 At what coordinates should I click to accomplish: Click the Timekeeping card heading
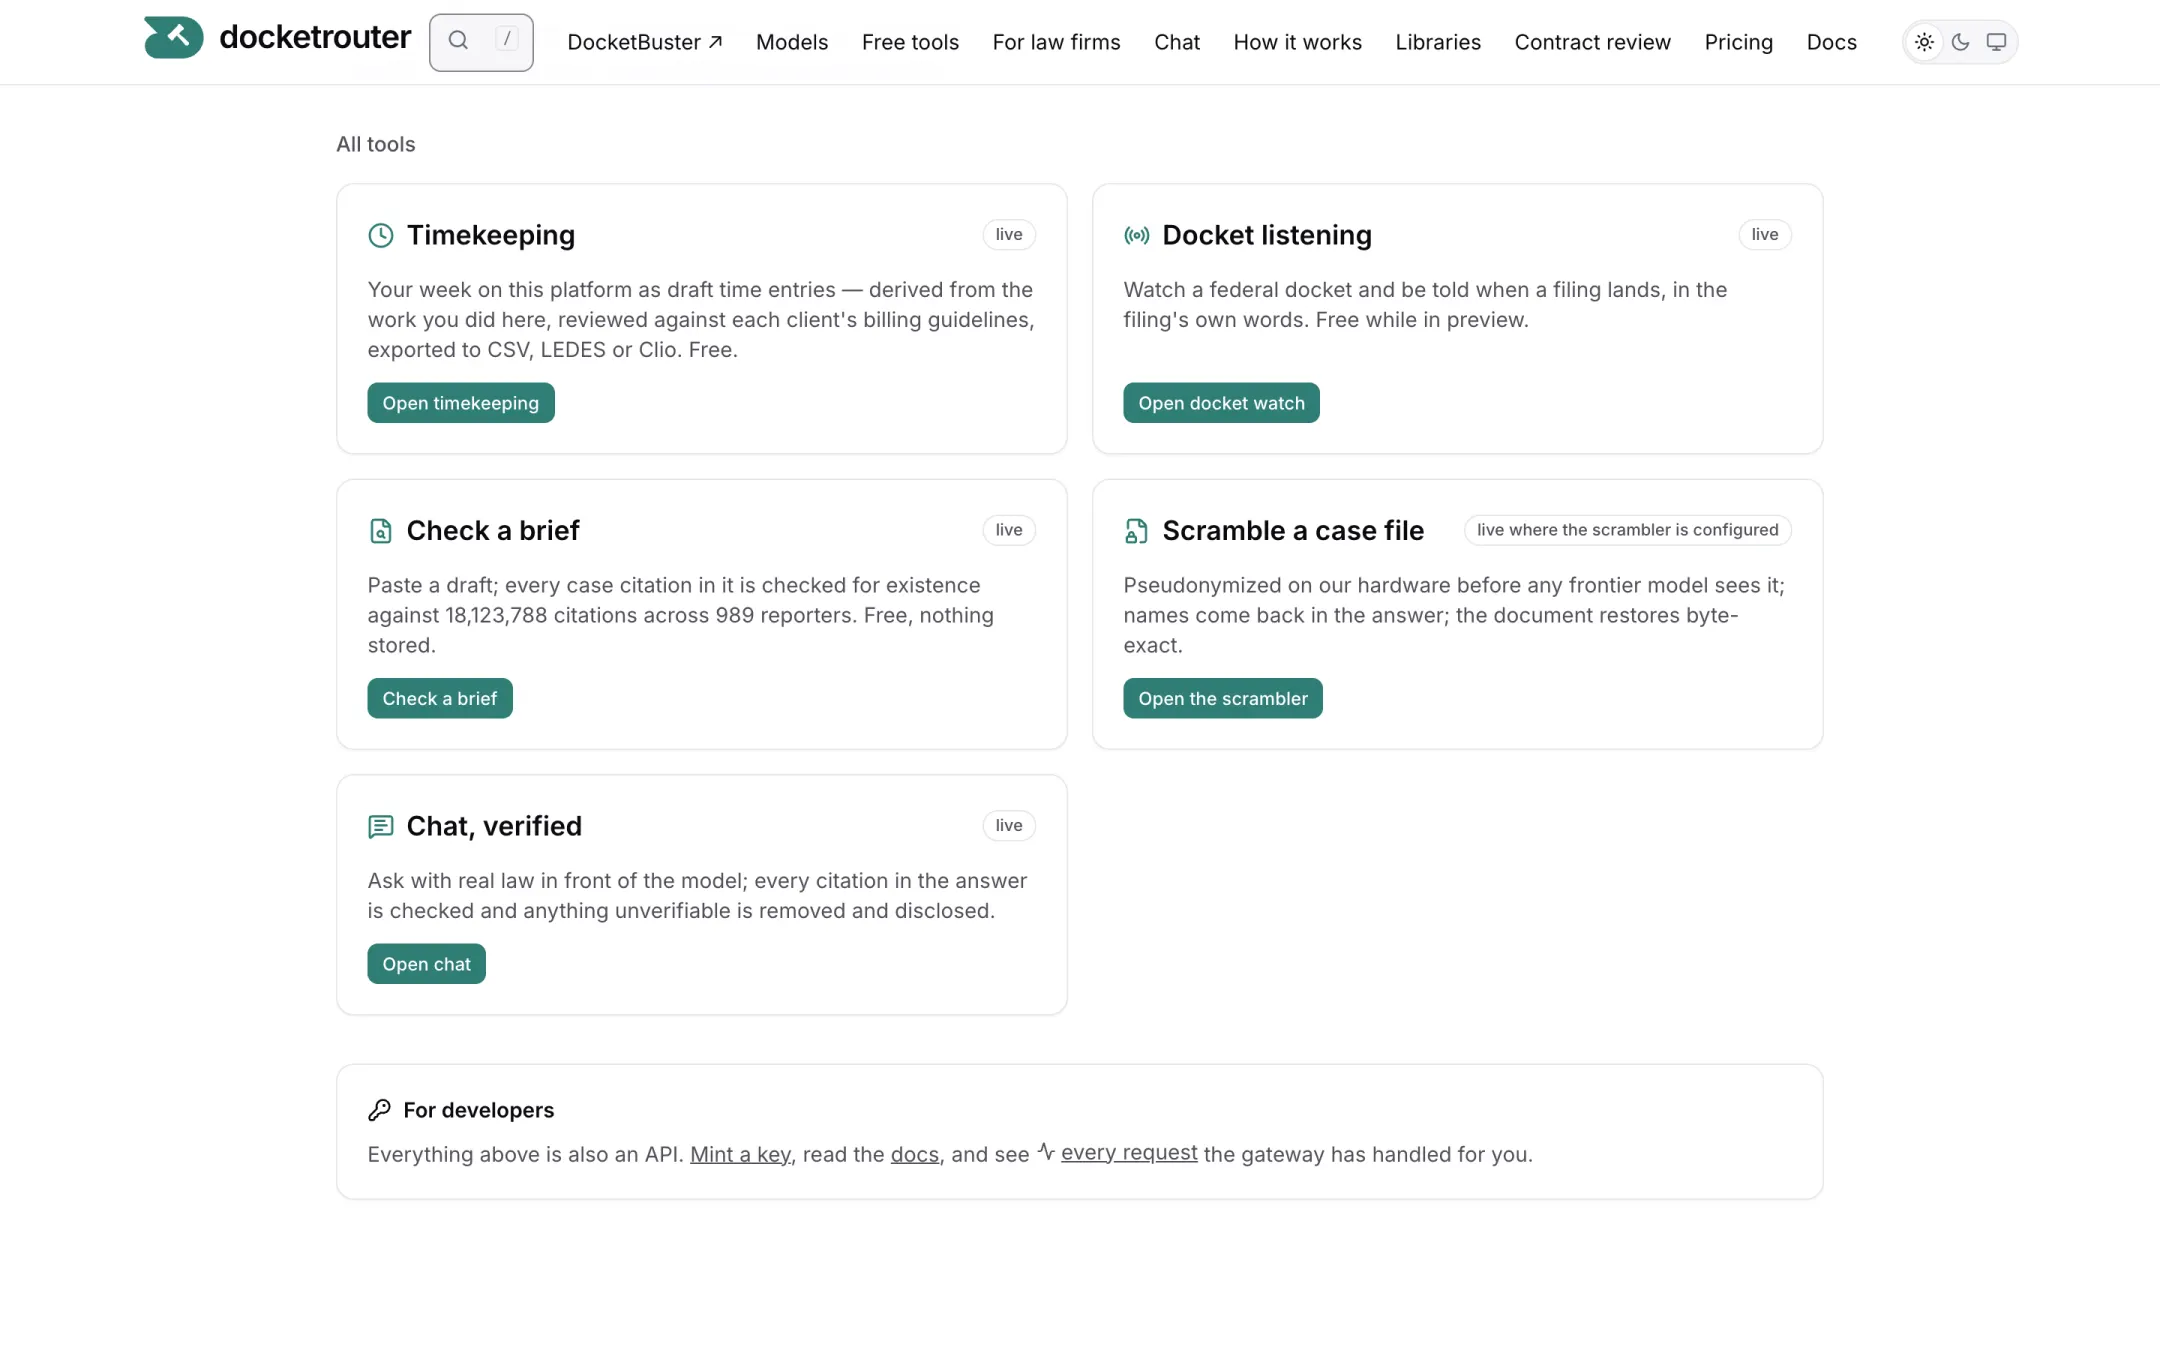[491, 235]
